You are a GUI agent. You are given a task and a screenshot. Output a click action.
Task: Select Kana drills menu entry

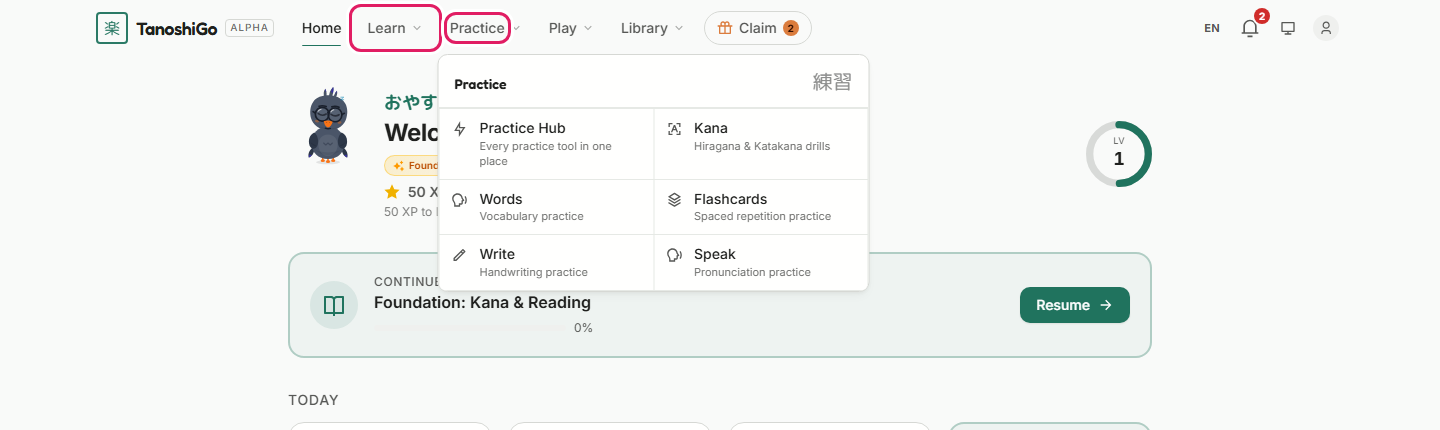761,144
